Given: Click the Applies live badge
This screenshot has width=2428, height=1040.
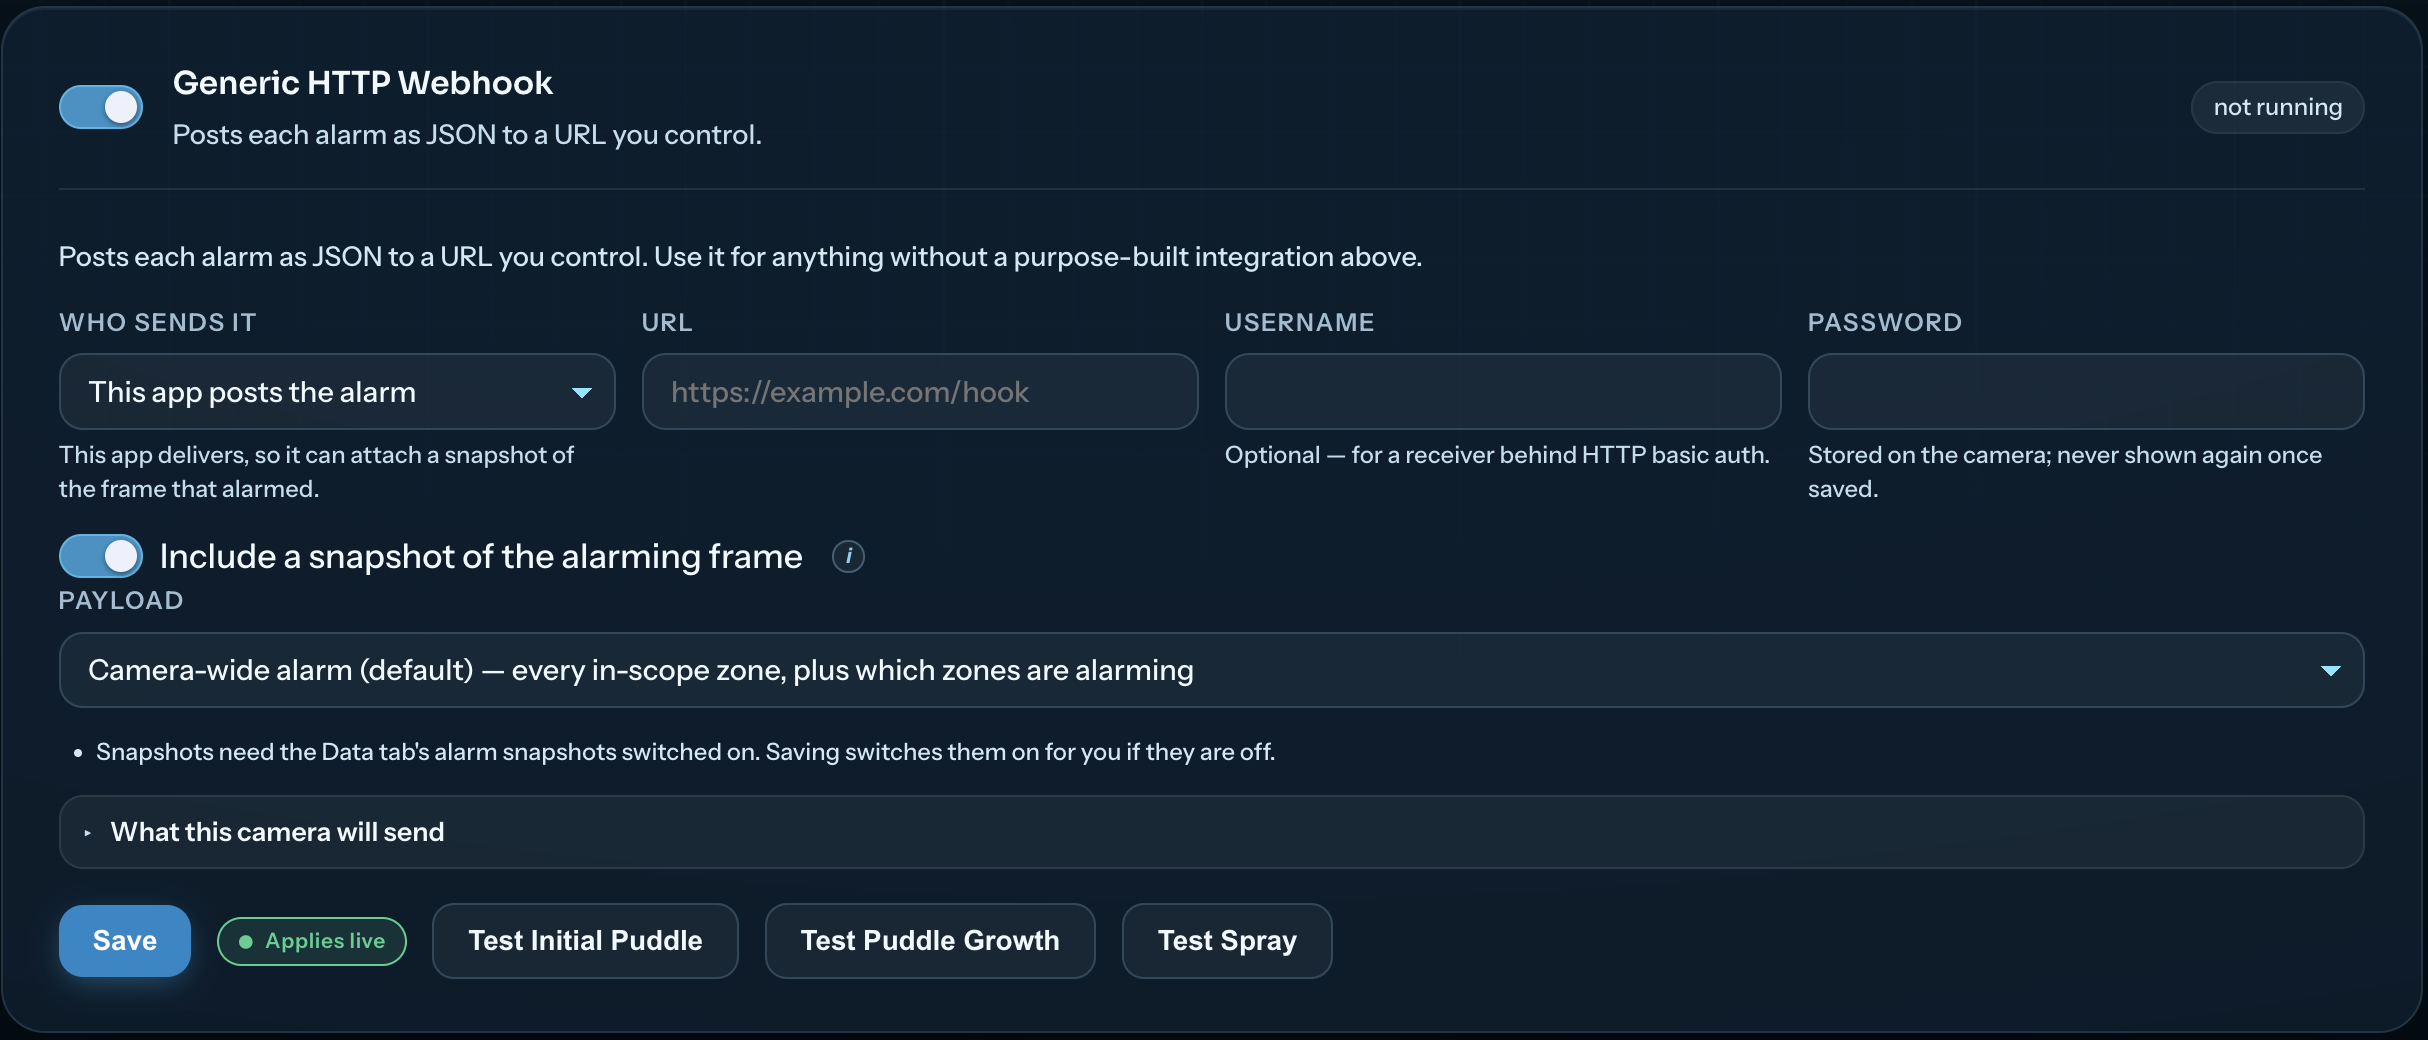Looking at the screenshot, I should [x=312, y=941].
